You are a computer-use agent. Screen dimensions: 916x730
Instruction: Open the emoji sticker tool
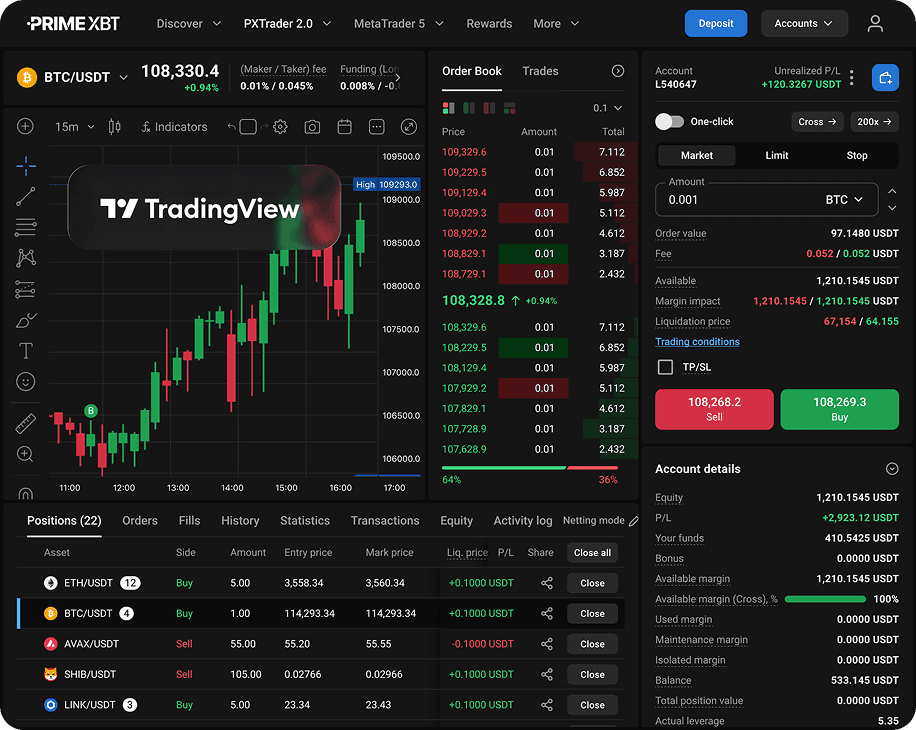pos(26,382)
